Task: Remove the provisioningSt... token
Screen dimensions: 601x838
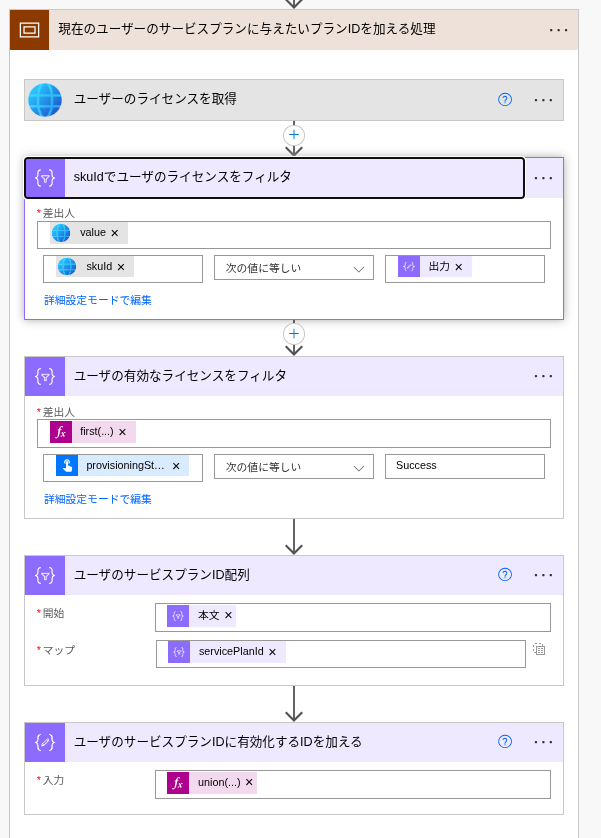Action: (176, 466)
